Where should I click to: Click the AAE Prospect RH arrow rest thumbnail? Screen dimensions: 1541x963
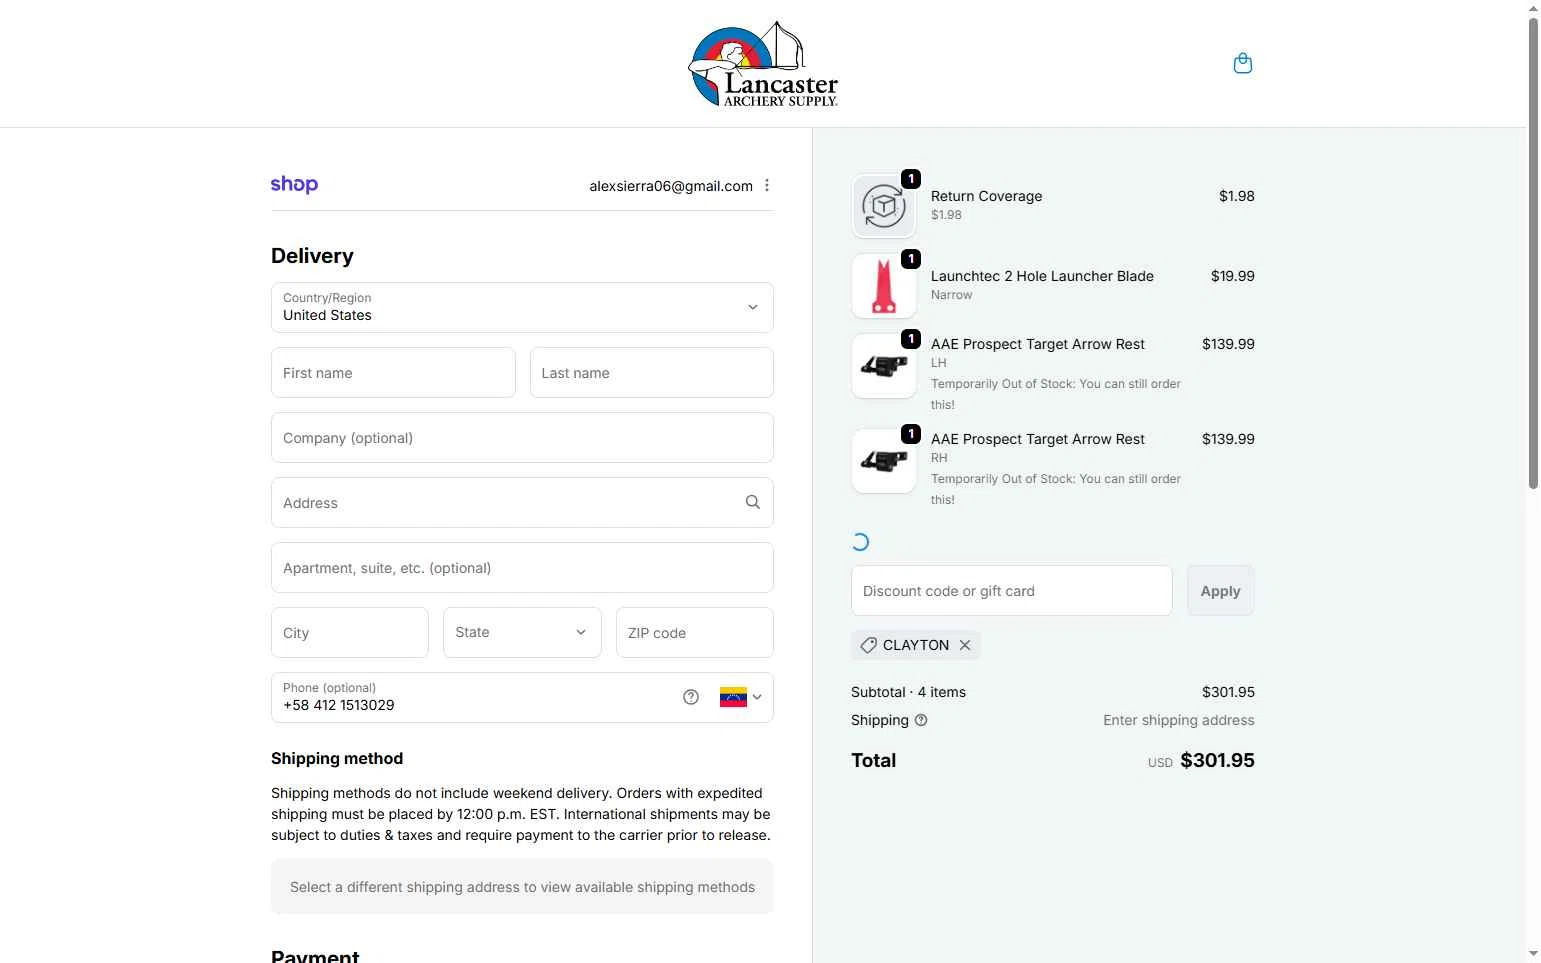click(884, 461)
